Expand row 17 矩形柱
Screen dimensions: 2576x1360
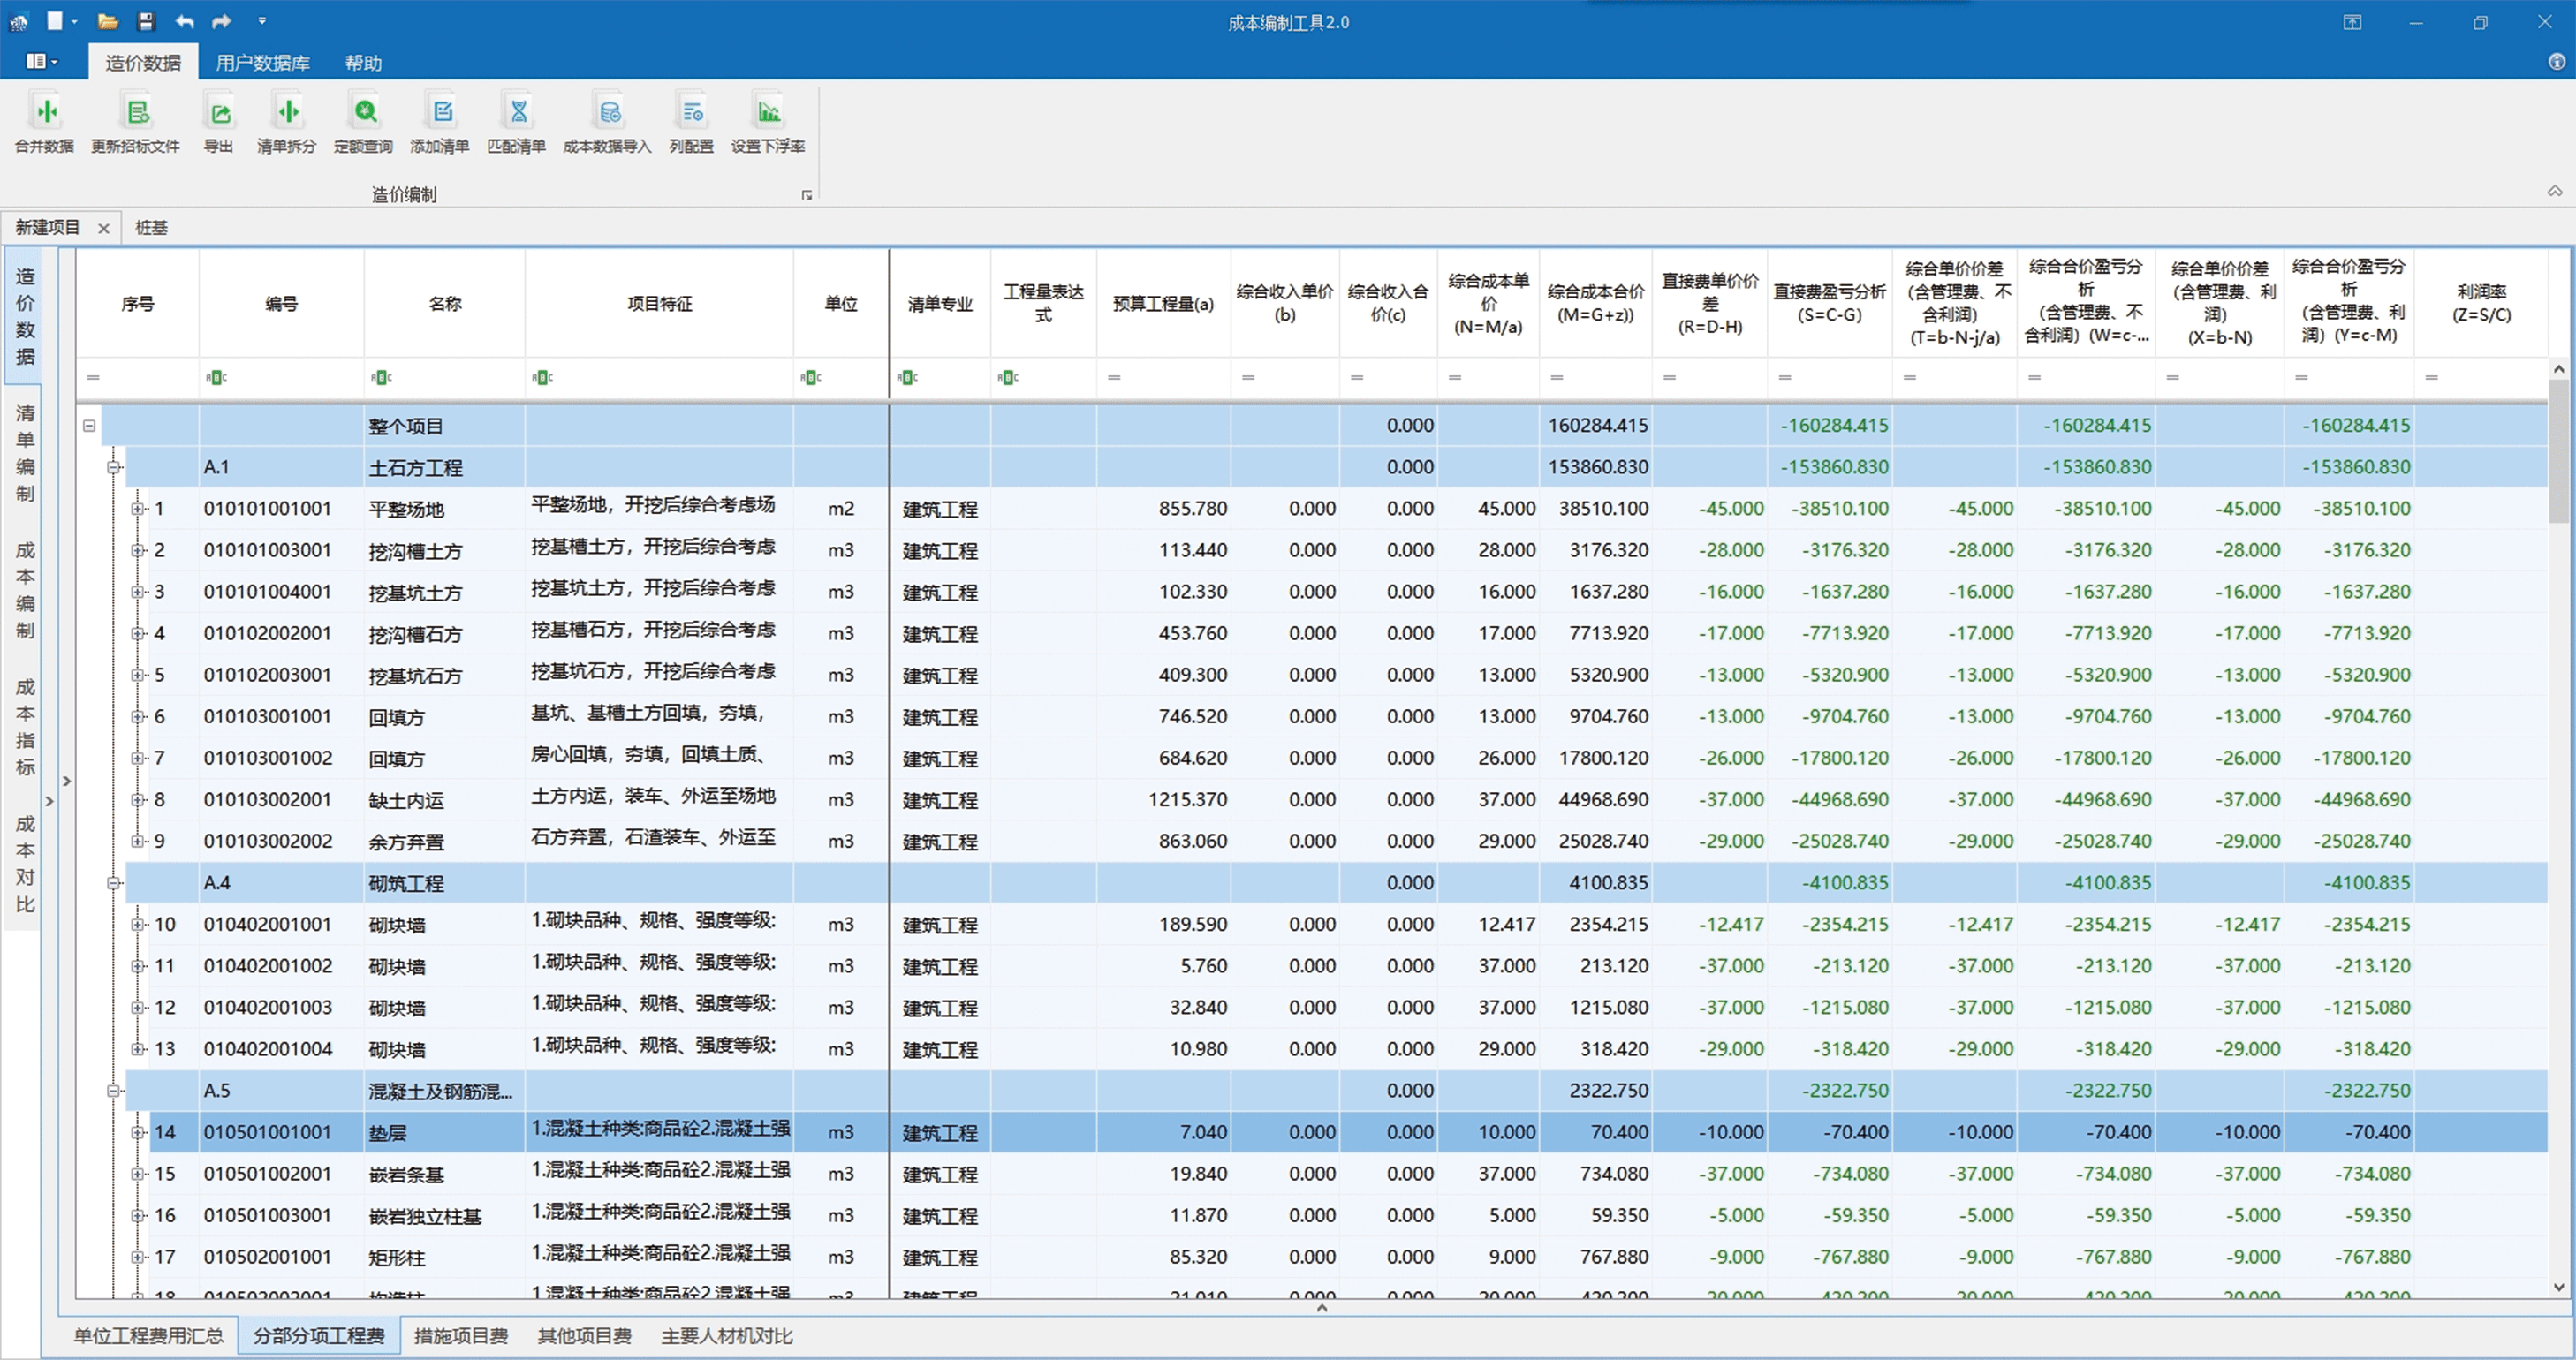[x=138, y=1257]
